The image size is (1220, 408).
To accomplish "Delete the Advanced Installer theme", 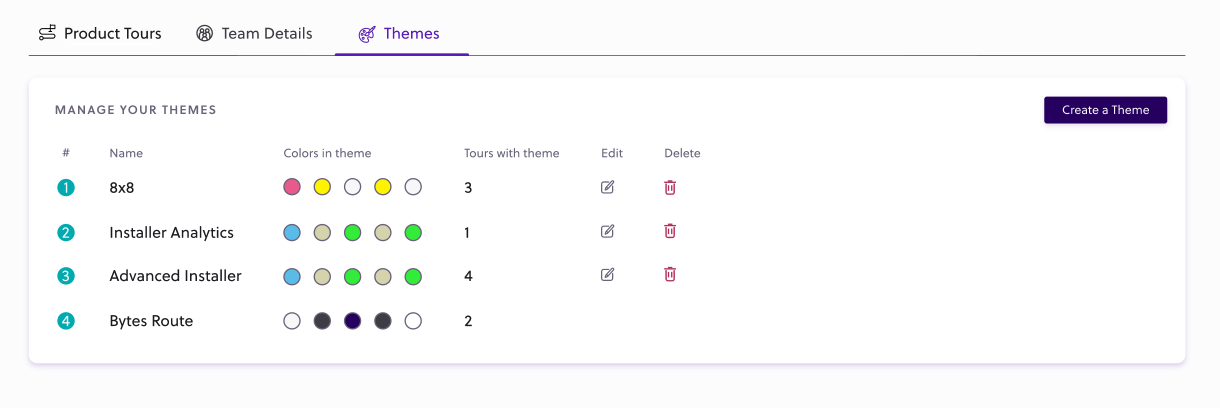I will coord(670,274).
